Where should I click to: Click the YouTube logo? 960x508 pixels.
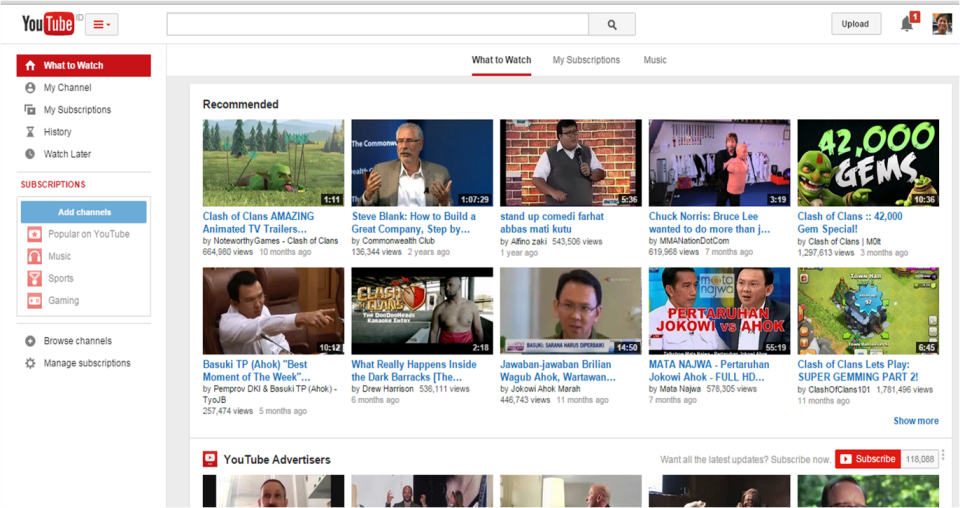pos(48,24)
